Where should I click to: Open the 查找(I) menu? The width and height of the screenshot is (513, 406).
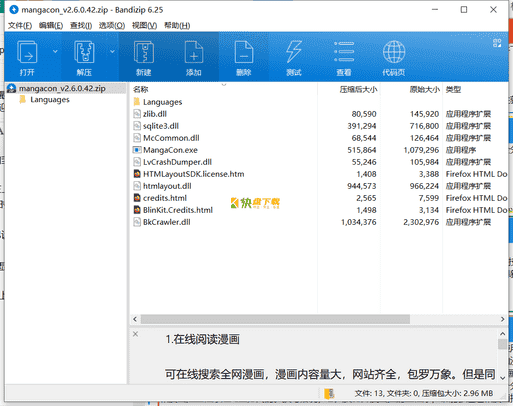click(81, 25)
